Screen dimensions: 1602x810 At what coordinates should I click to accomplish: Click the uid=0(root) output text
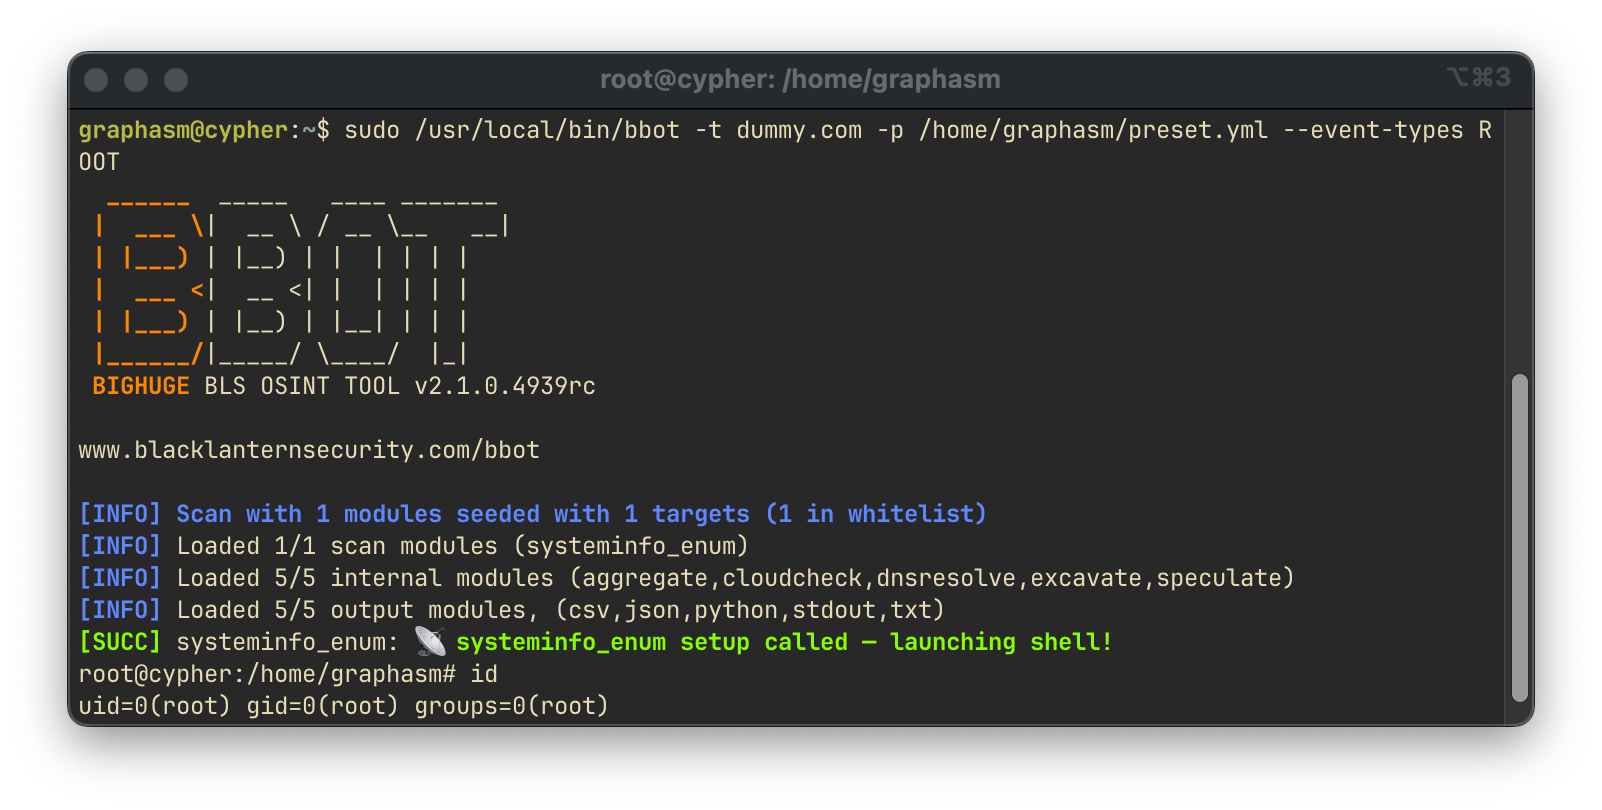point(155,706)
